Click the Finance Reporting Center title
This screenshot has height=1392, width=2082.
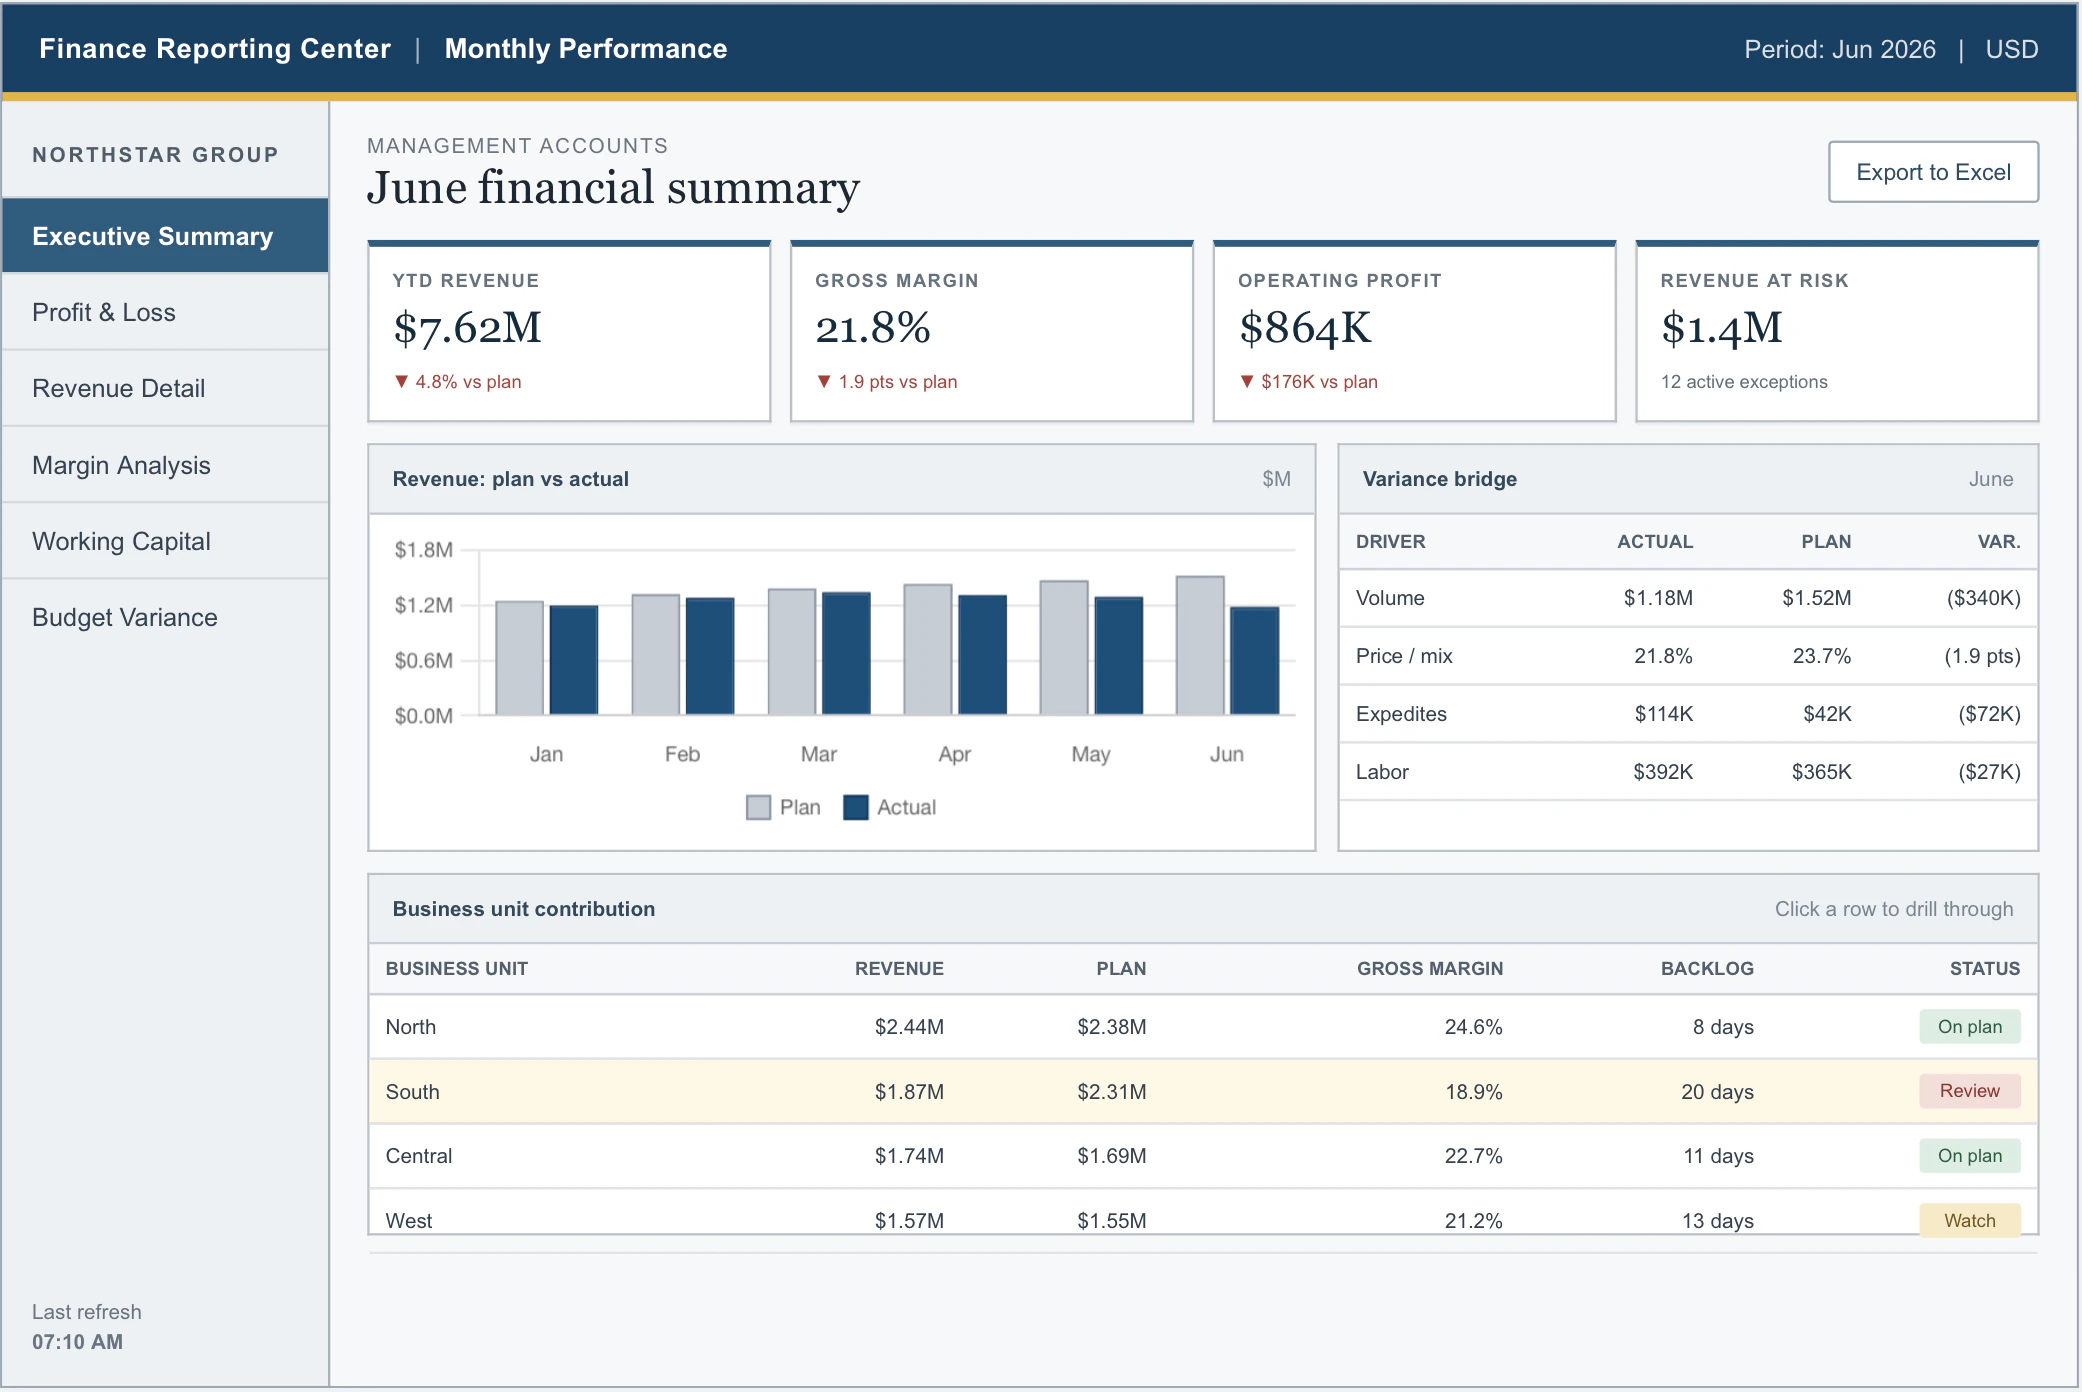(x=215, y=49)
